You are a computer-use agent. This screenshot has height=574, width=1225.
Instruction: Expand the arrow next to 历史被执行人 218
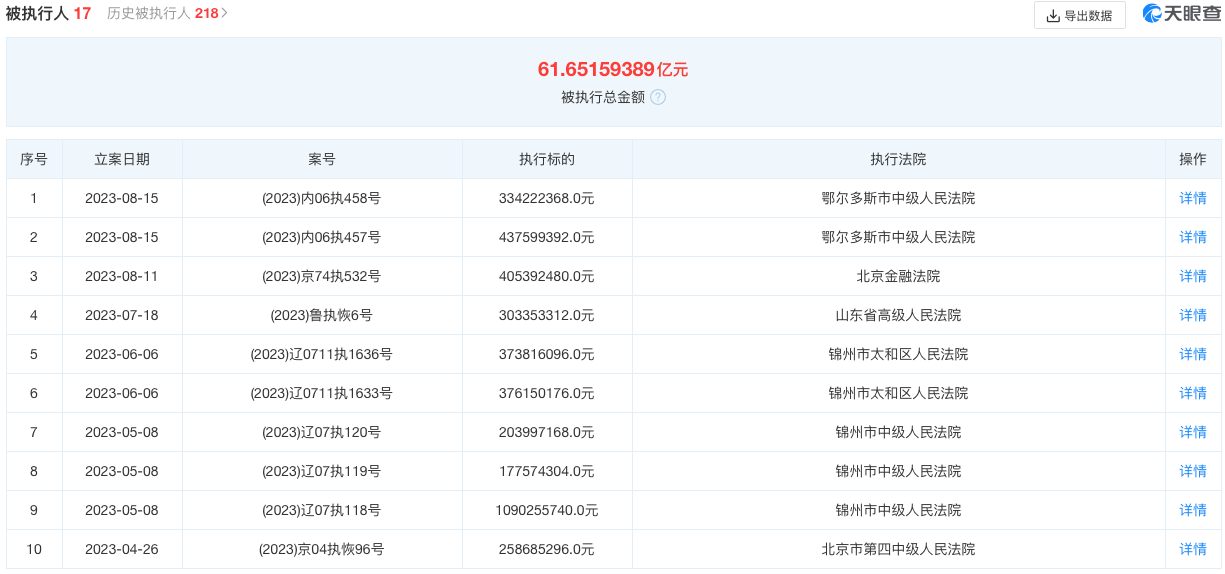click(x=225, y=14)
